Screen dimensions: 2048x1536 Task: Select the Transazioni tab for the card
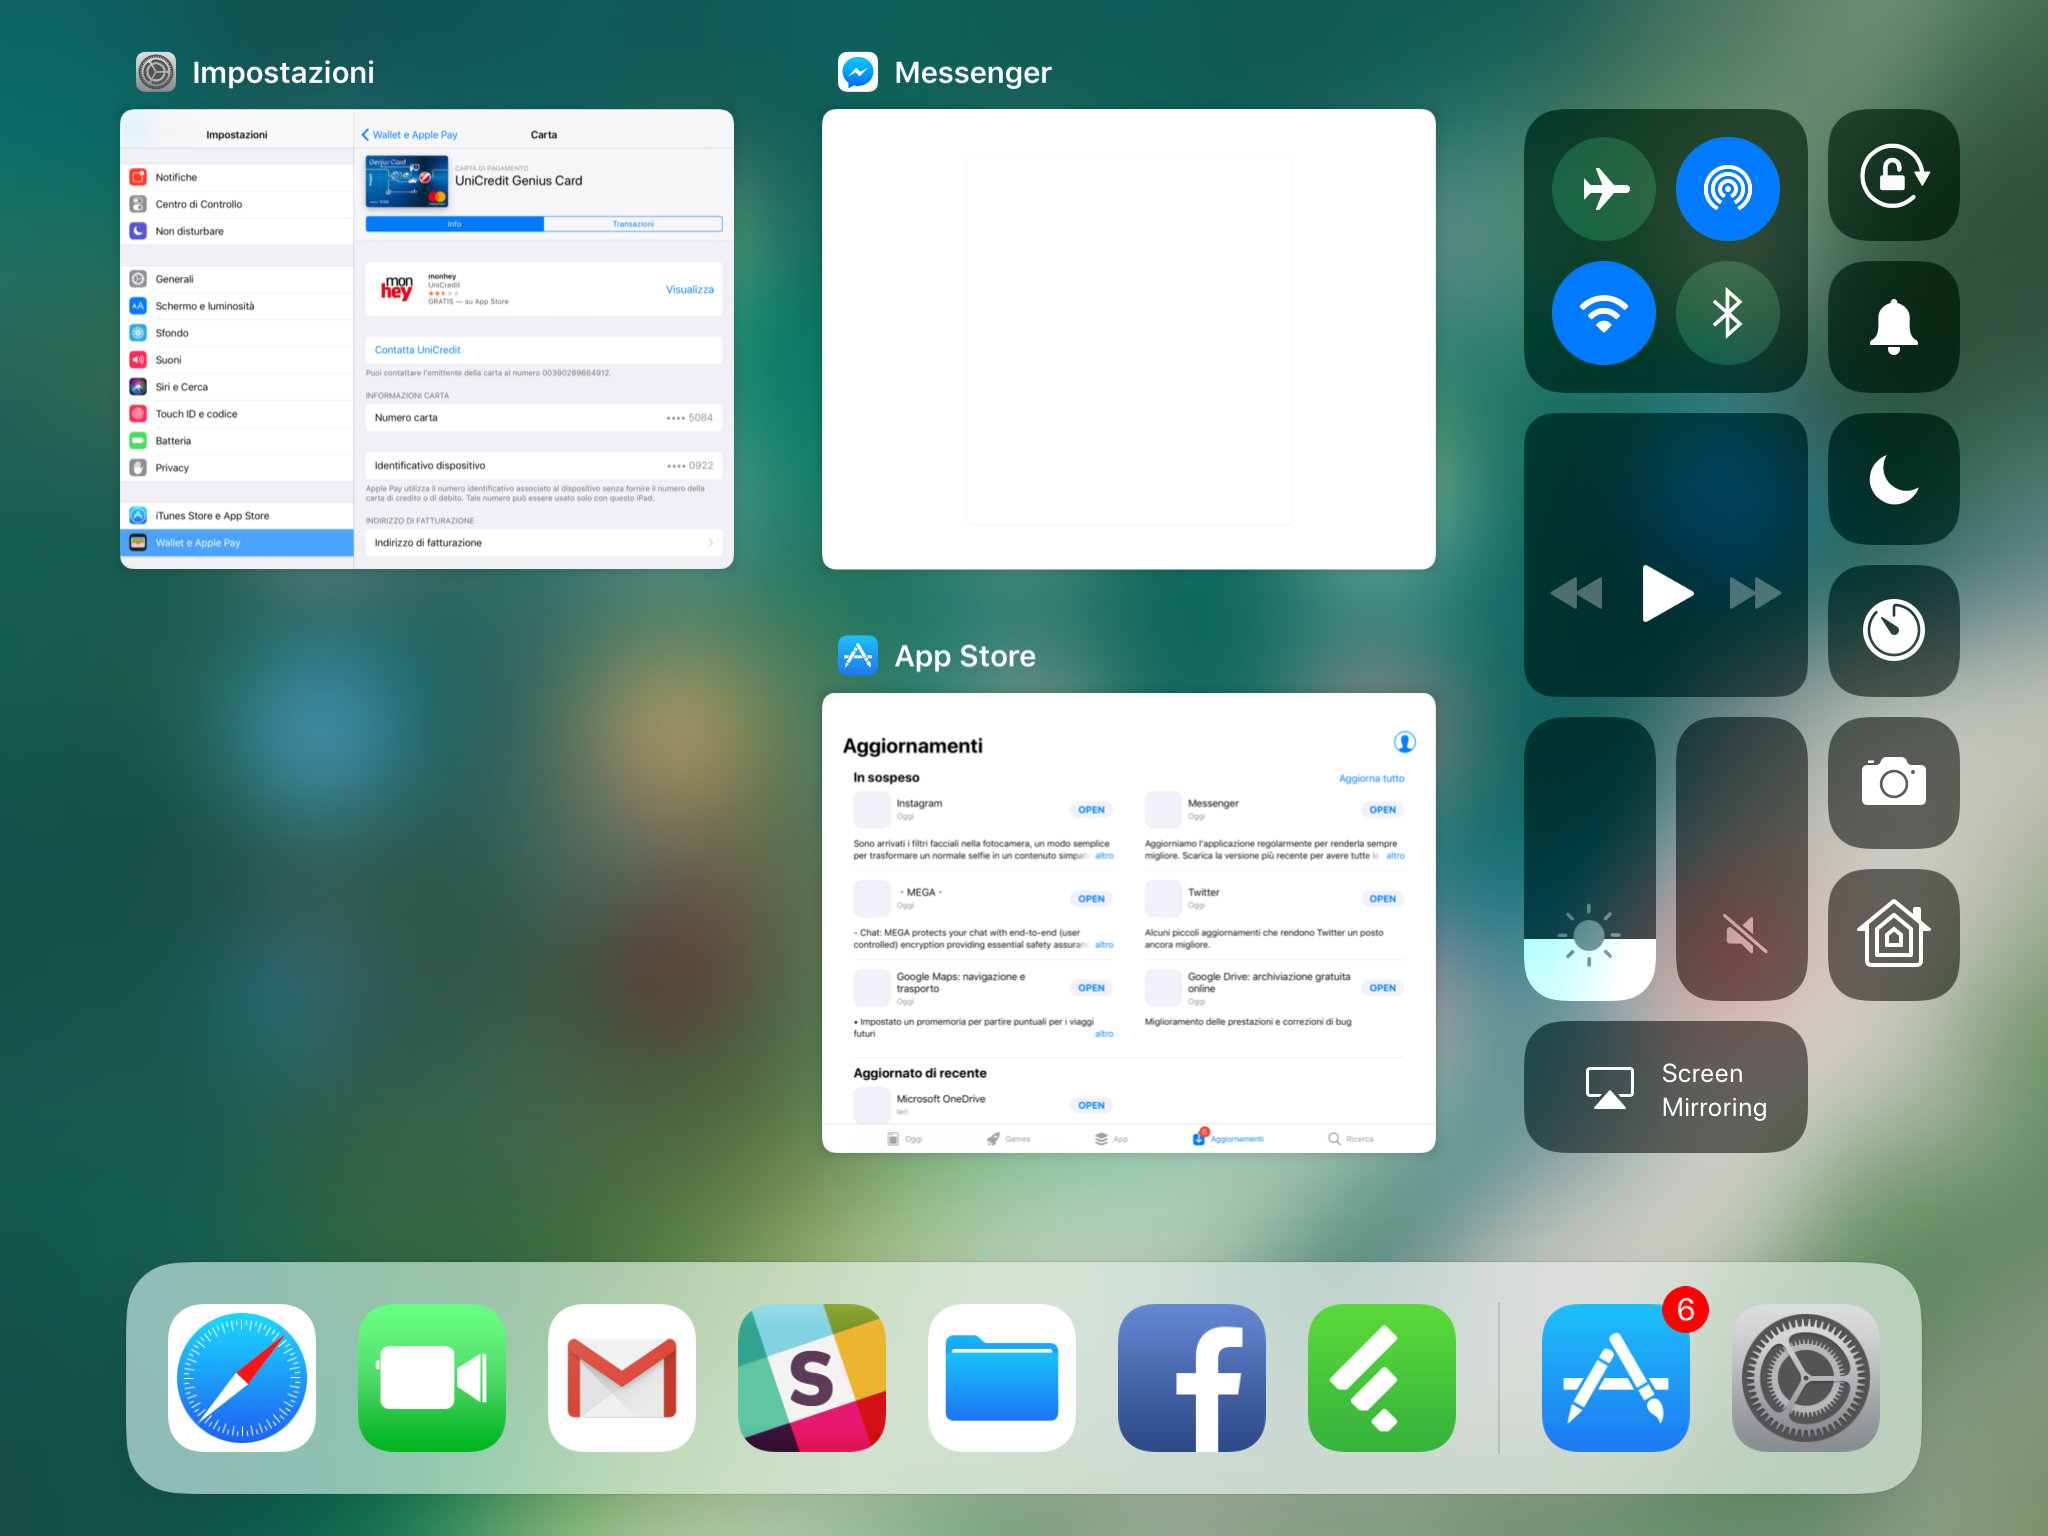click(x=634, y=224)
